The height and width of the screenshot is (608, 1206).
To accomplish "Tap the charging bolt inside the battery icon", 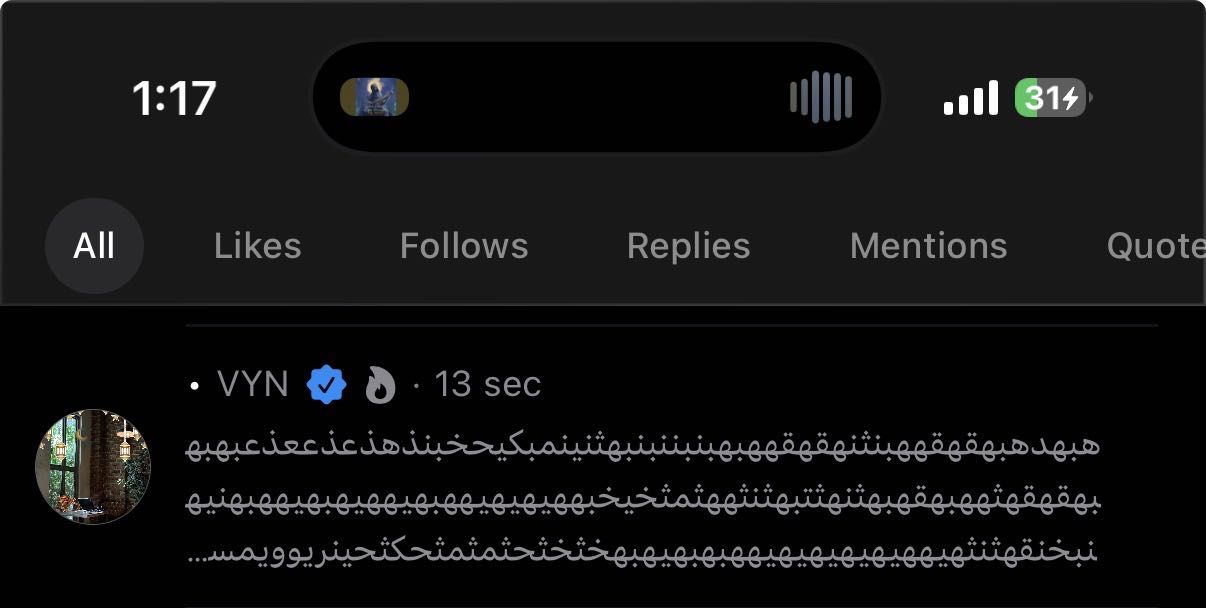I will (1070, 97).
